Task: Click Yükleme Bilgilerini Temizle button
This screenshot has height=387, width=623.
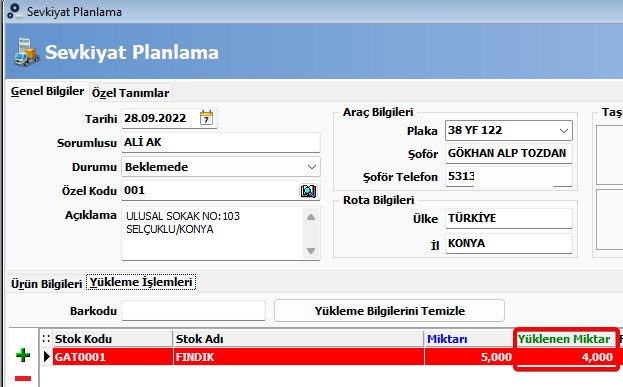Action: tap(389, 311)
